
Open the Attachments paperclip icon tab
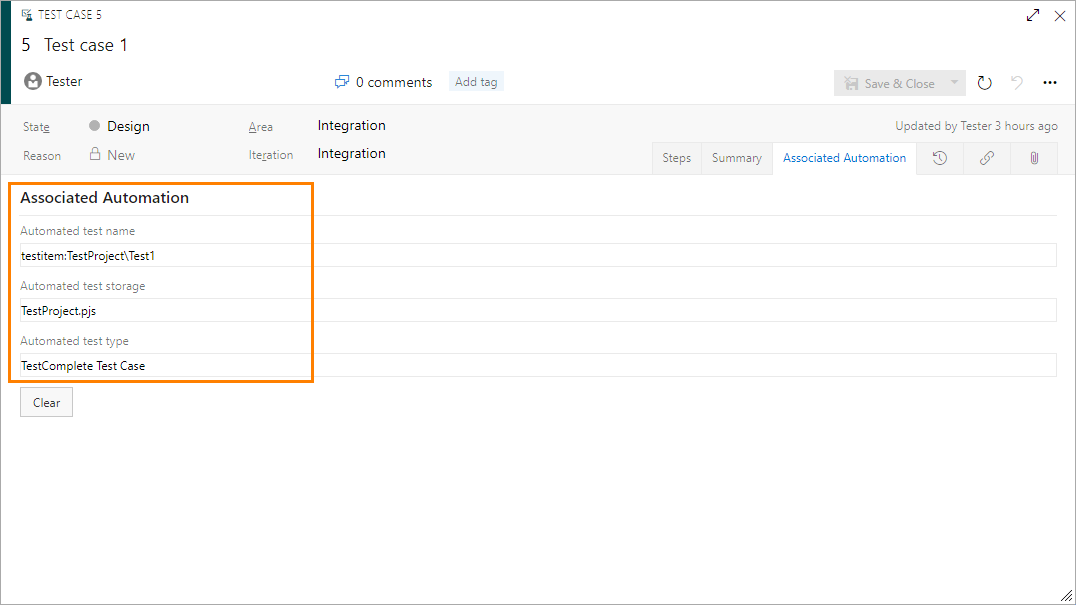point(1034,158)
